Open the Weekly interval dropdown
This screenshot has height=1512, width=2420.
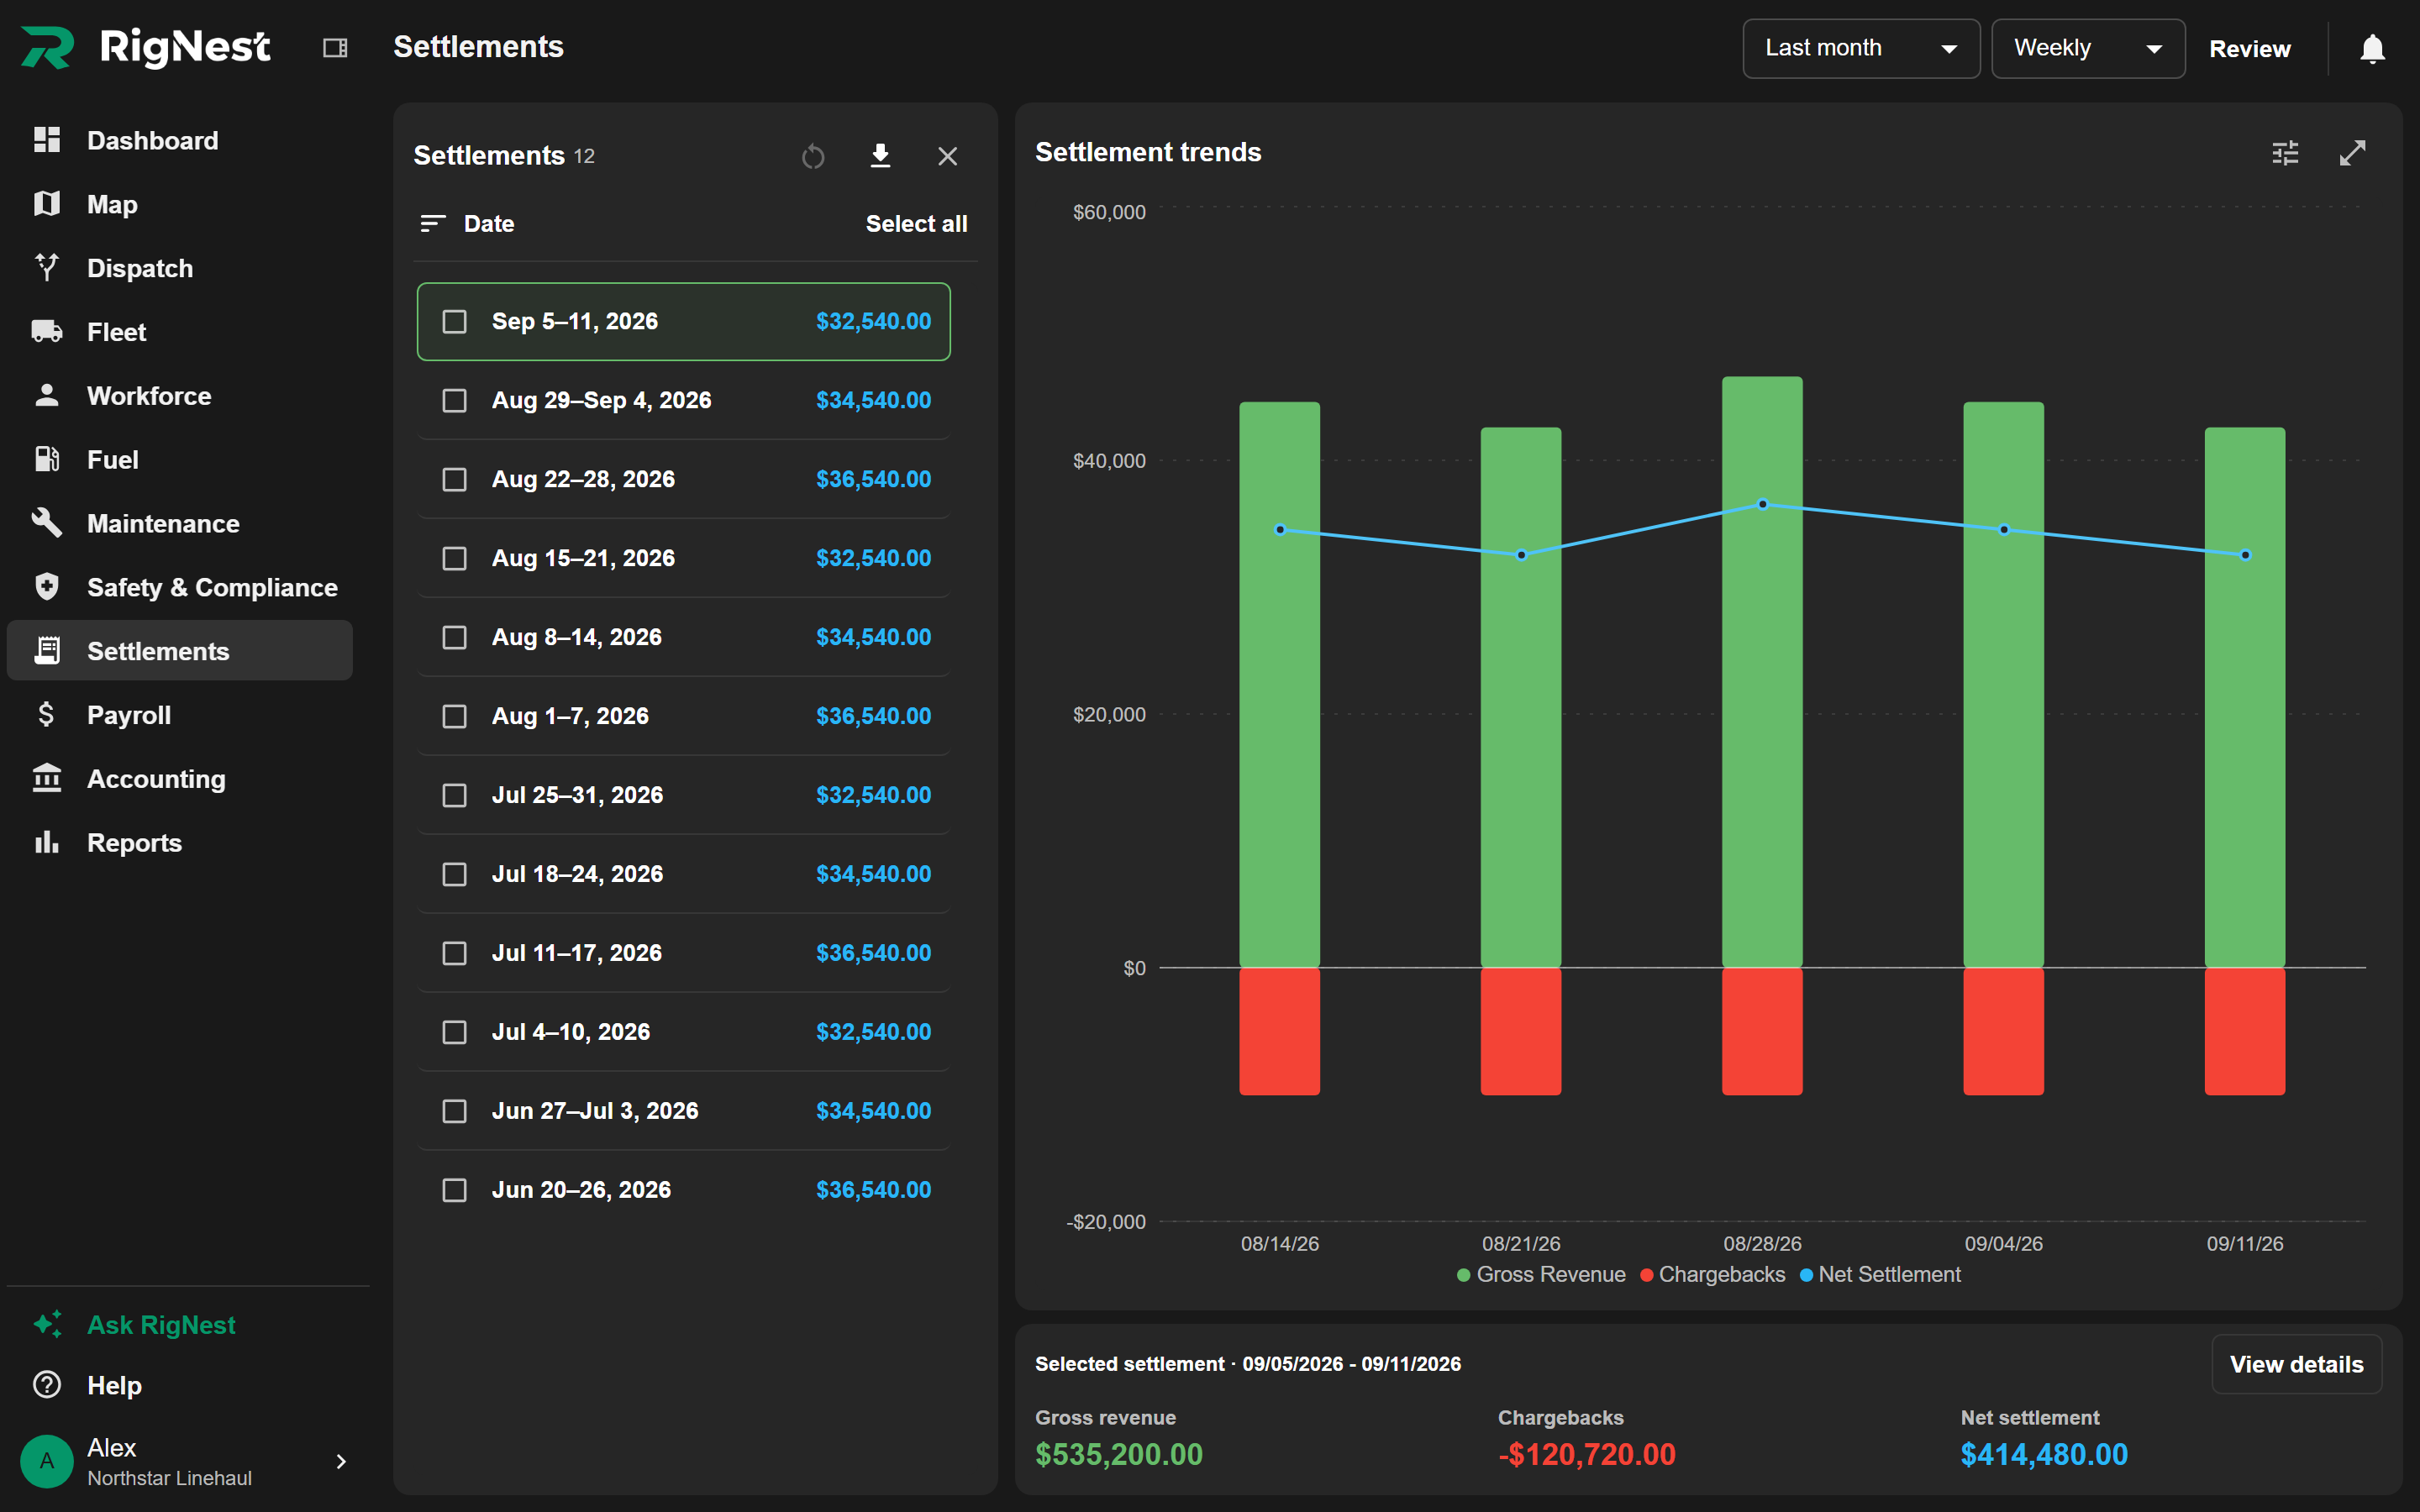[x=2087, y=48]
